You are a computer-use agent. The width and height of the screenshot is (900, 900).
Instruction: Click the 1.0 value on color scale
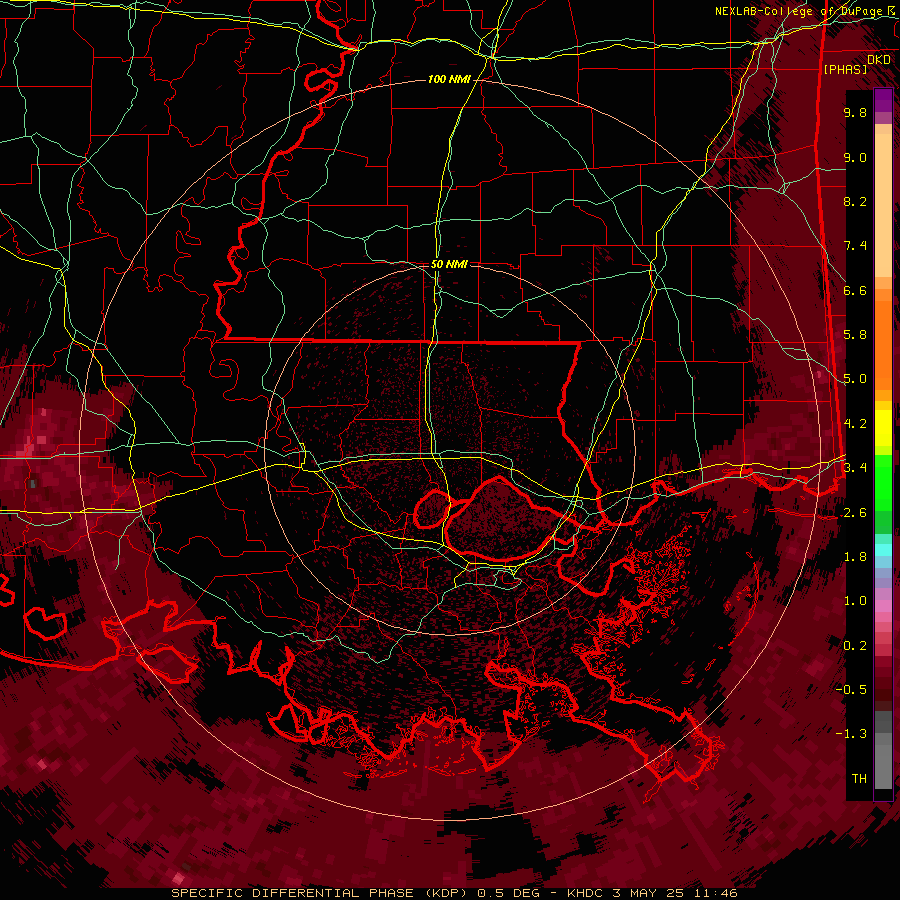855,601
